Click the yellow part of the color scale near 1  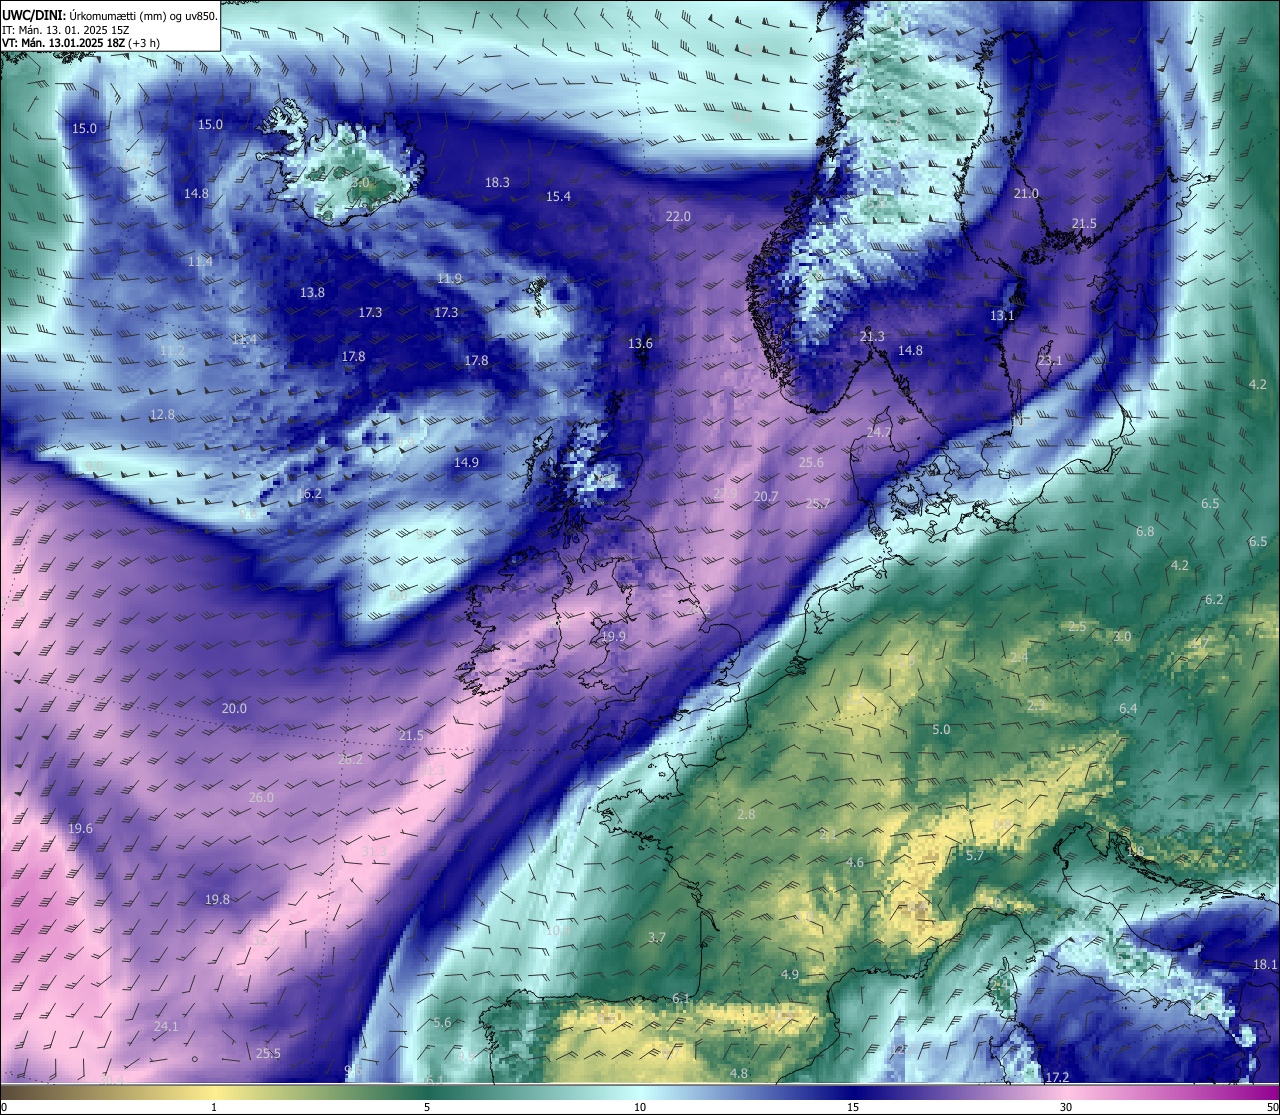coord(214,1092)
